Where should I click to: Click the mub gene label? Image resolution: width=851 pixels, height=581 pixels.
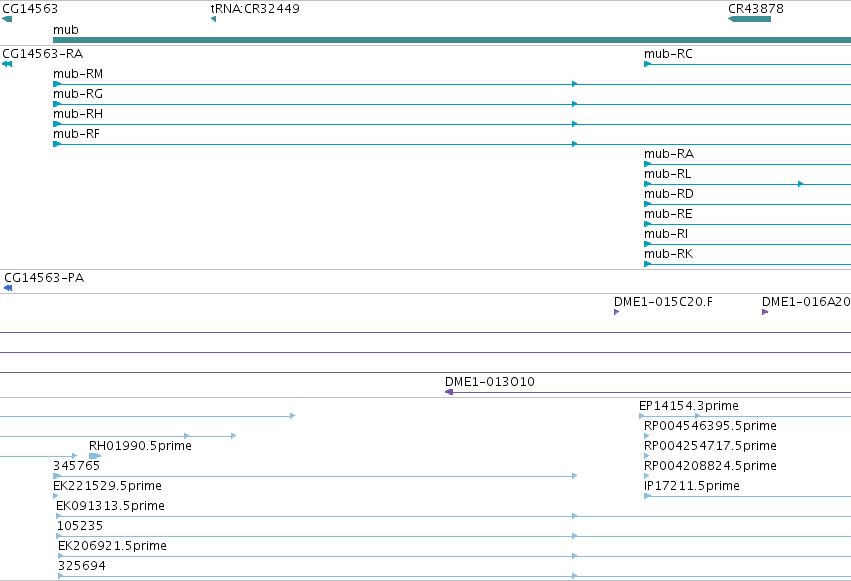(x=66, y=30)
